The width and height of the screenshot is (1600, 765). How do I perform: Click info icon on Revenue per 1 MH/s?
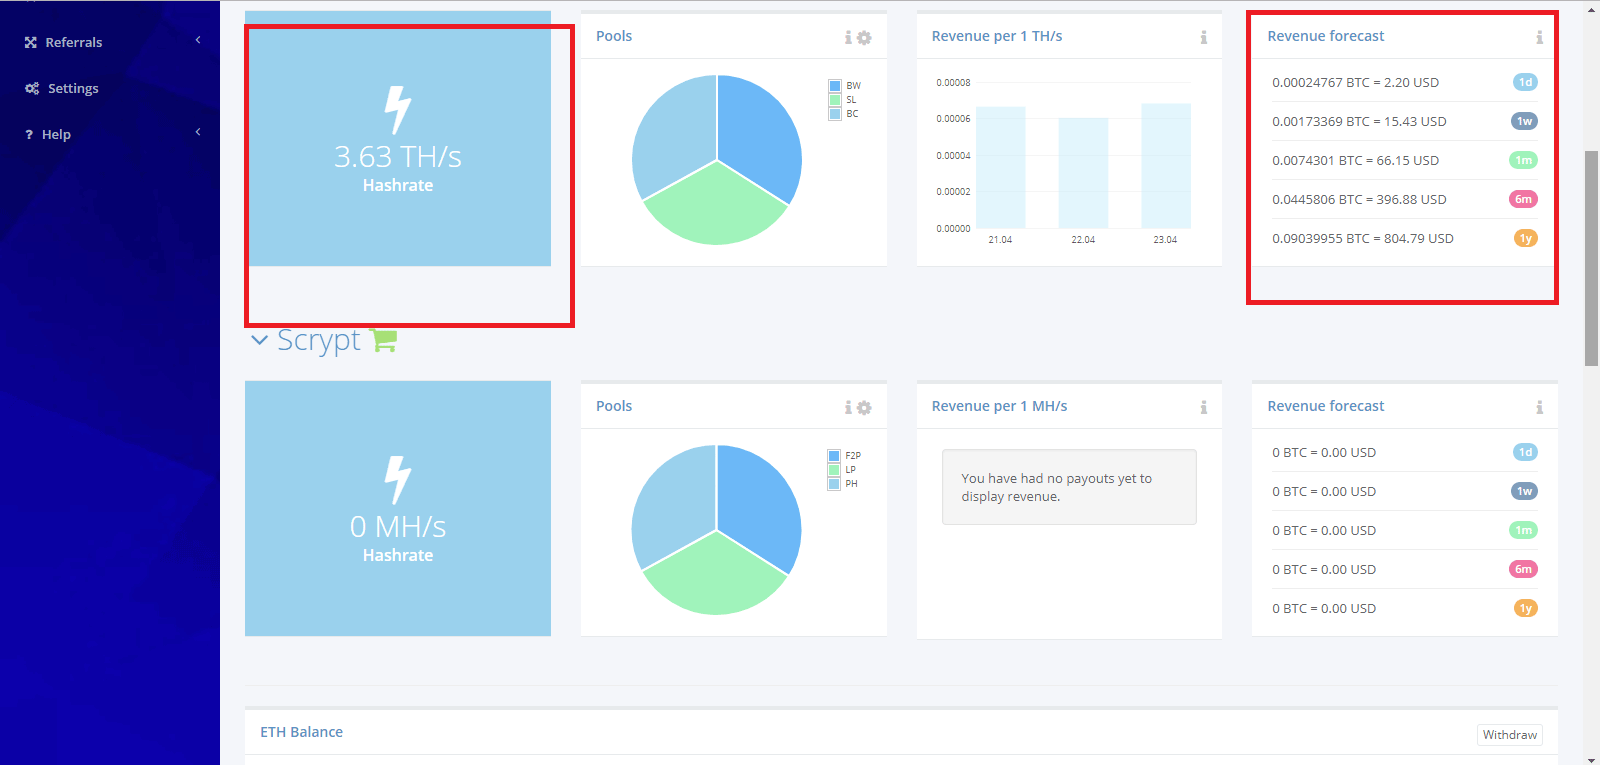point(1204,407)
